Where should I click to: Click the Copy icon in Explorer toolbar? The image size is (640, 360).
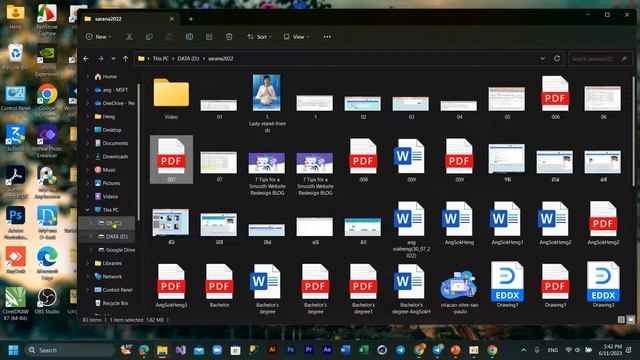pyautogui.click(x=149, y=37)
